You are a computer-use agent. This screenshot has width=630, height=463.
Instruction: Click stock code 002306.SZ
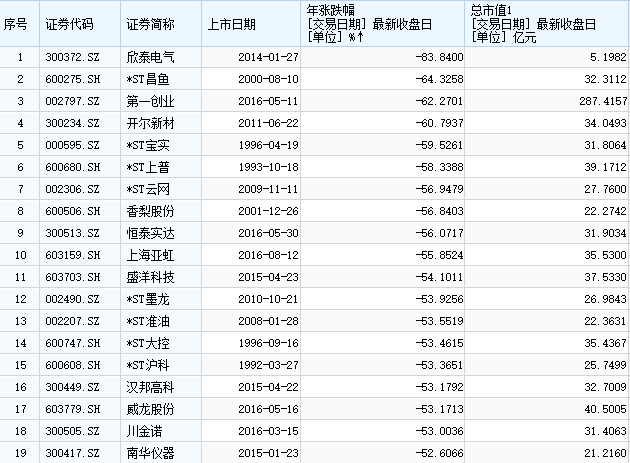(72, 189)
